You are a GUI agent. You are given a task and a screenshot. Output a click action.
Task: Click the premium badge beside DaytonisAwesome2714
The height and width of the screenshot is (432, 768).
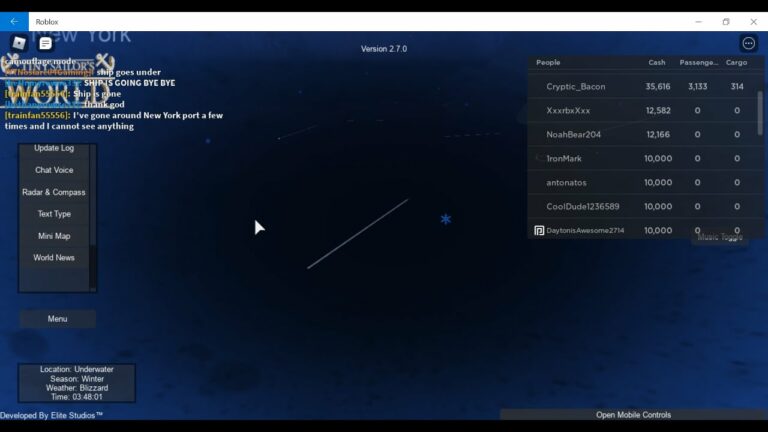click(x=539, y=230)
